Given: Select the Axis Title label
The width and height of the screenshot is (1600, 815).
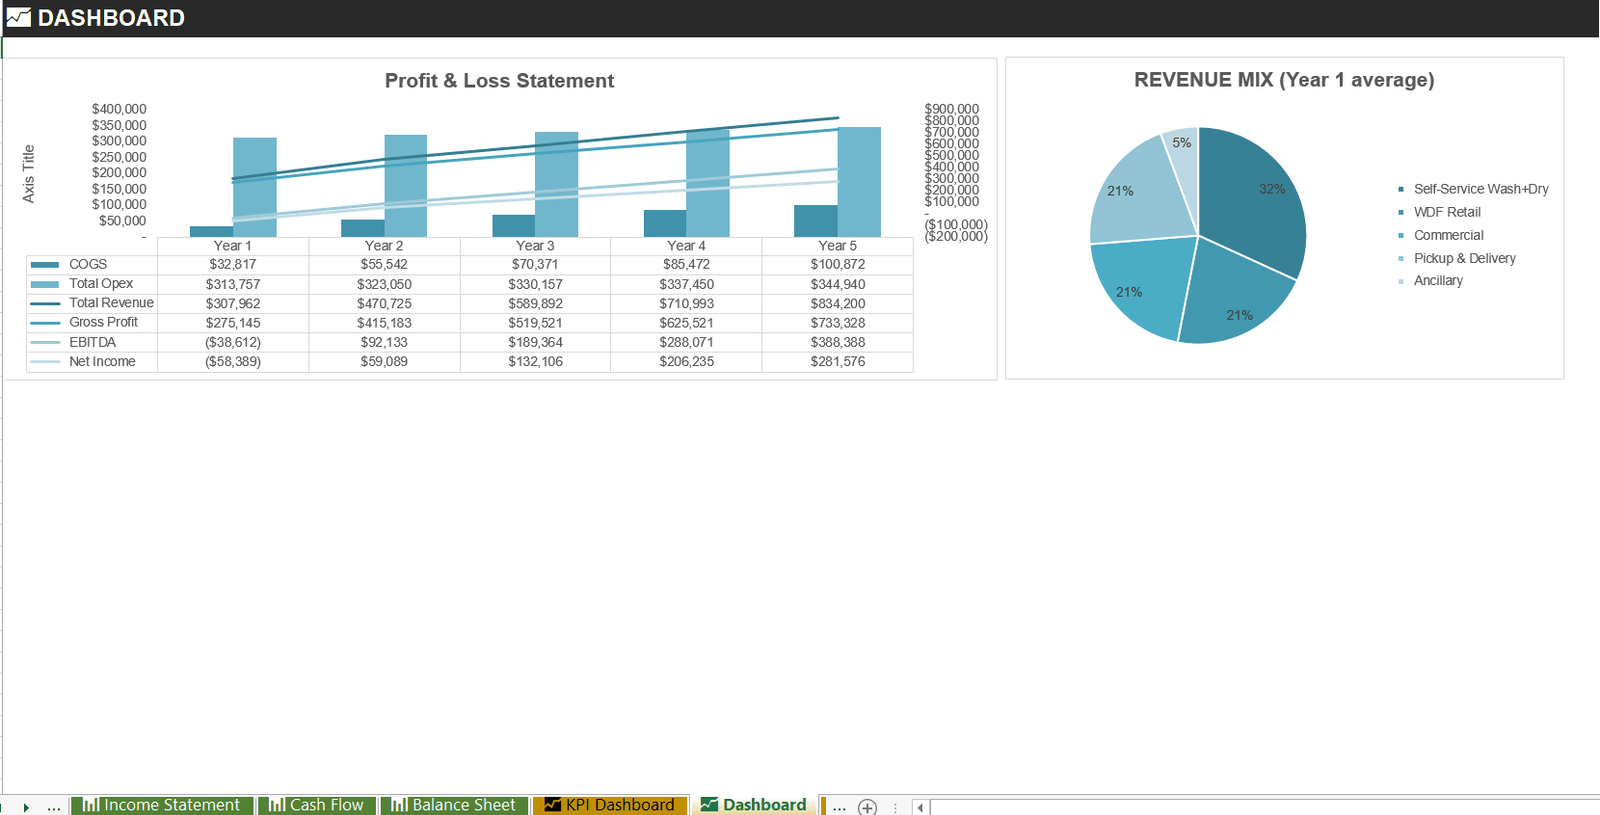Looking at the screenshot, I should 28,174.
